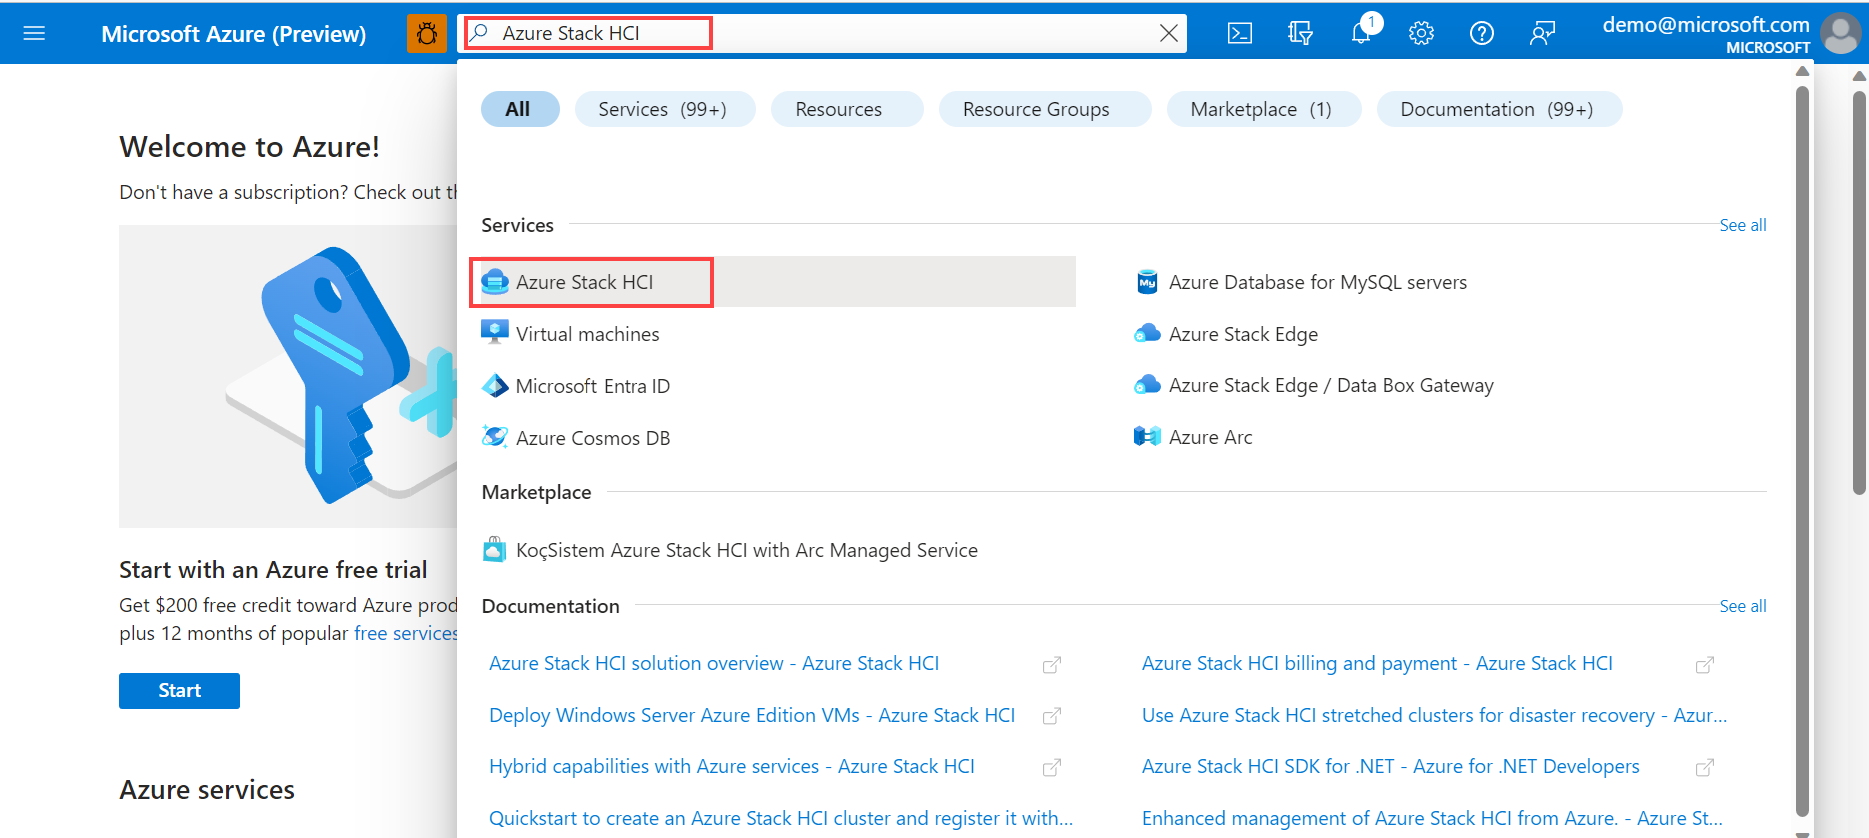Open Azure Stack Edge service result
The height and width of the screenshot is (838, 1869).
tap(1243, 334)
